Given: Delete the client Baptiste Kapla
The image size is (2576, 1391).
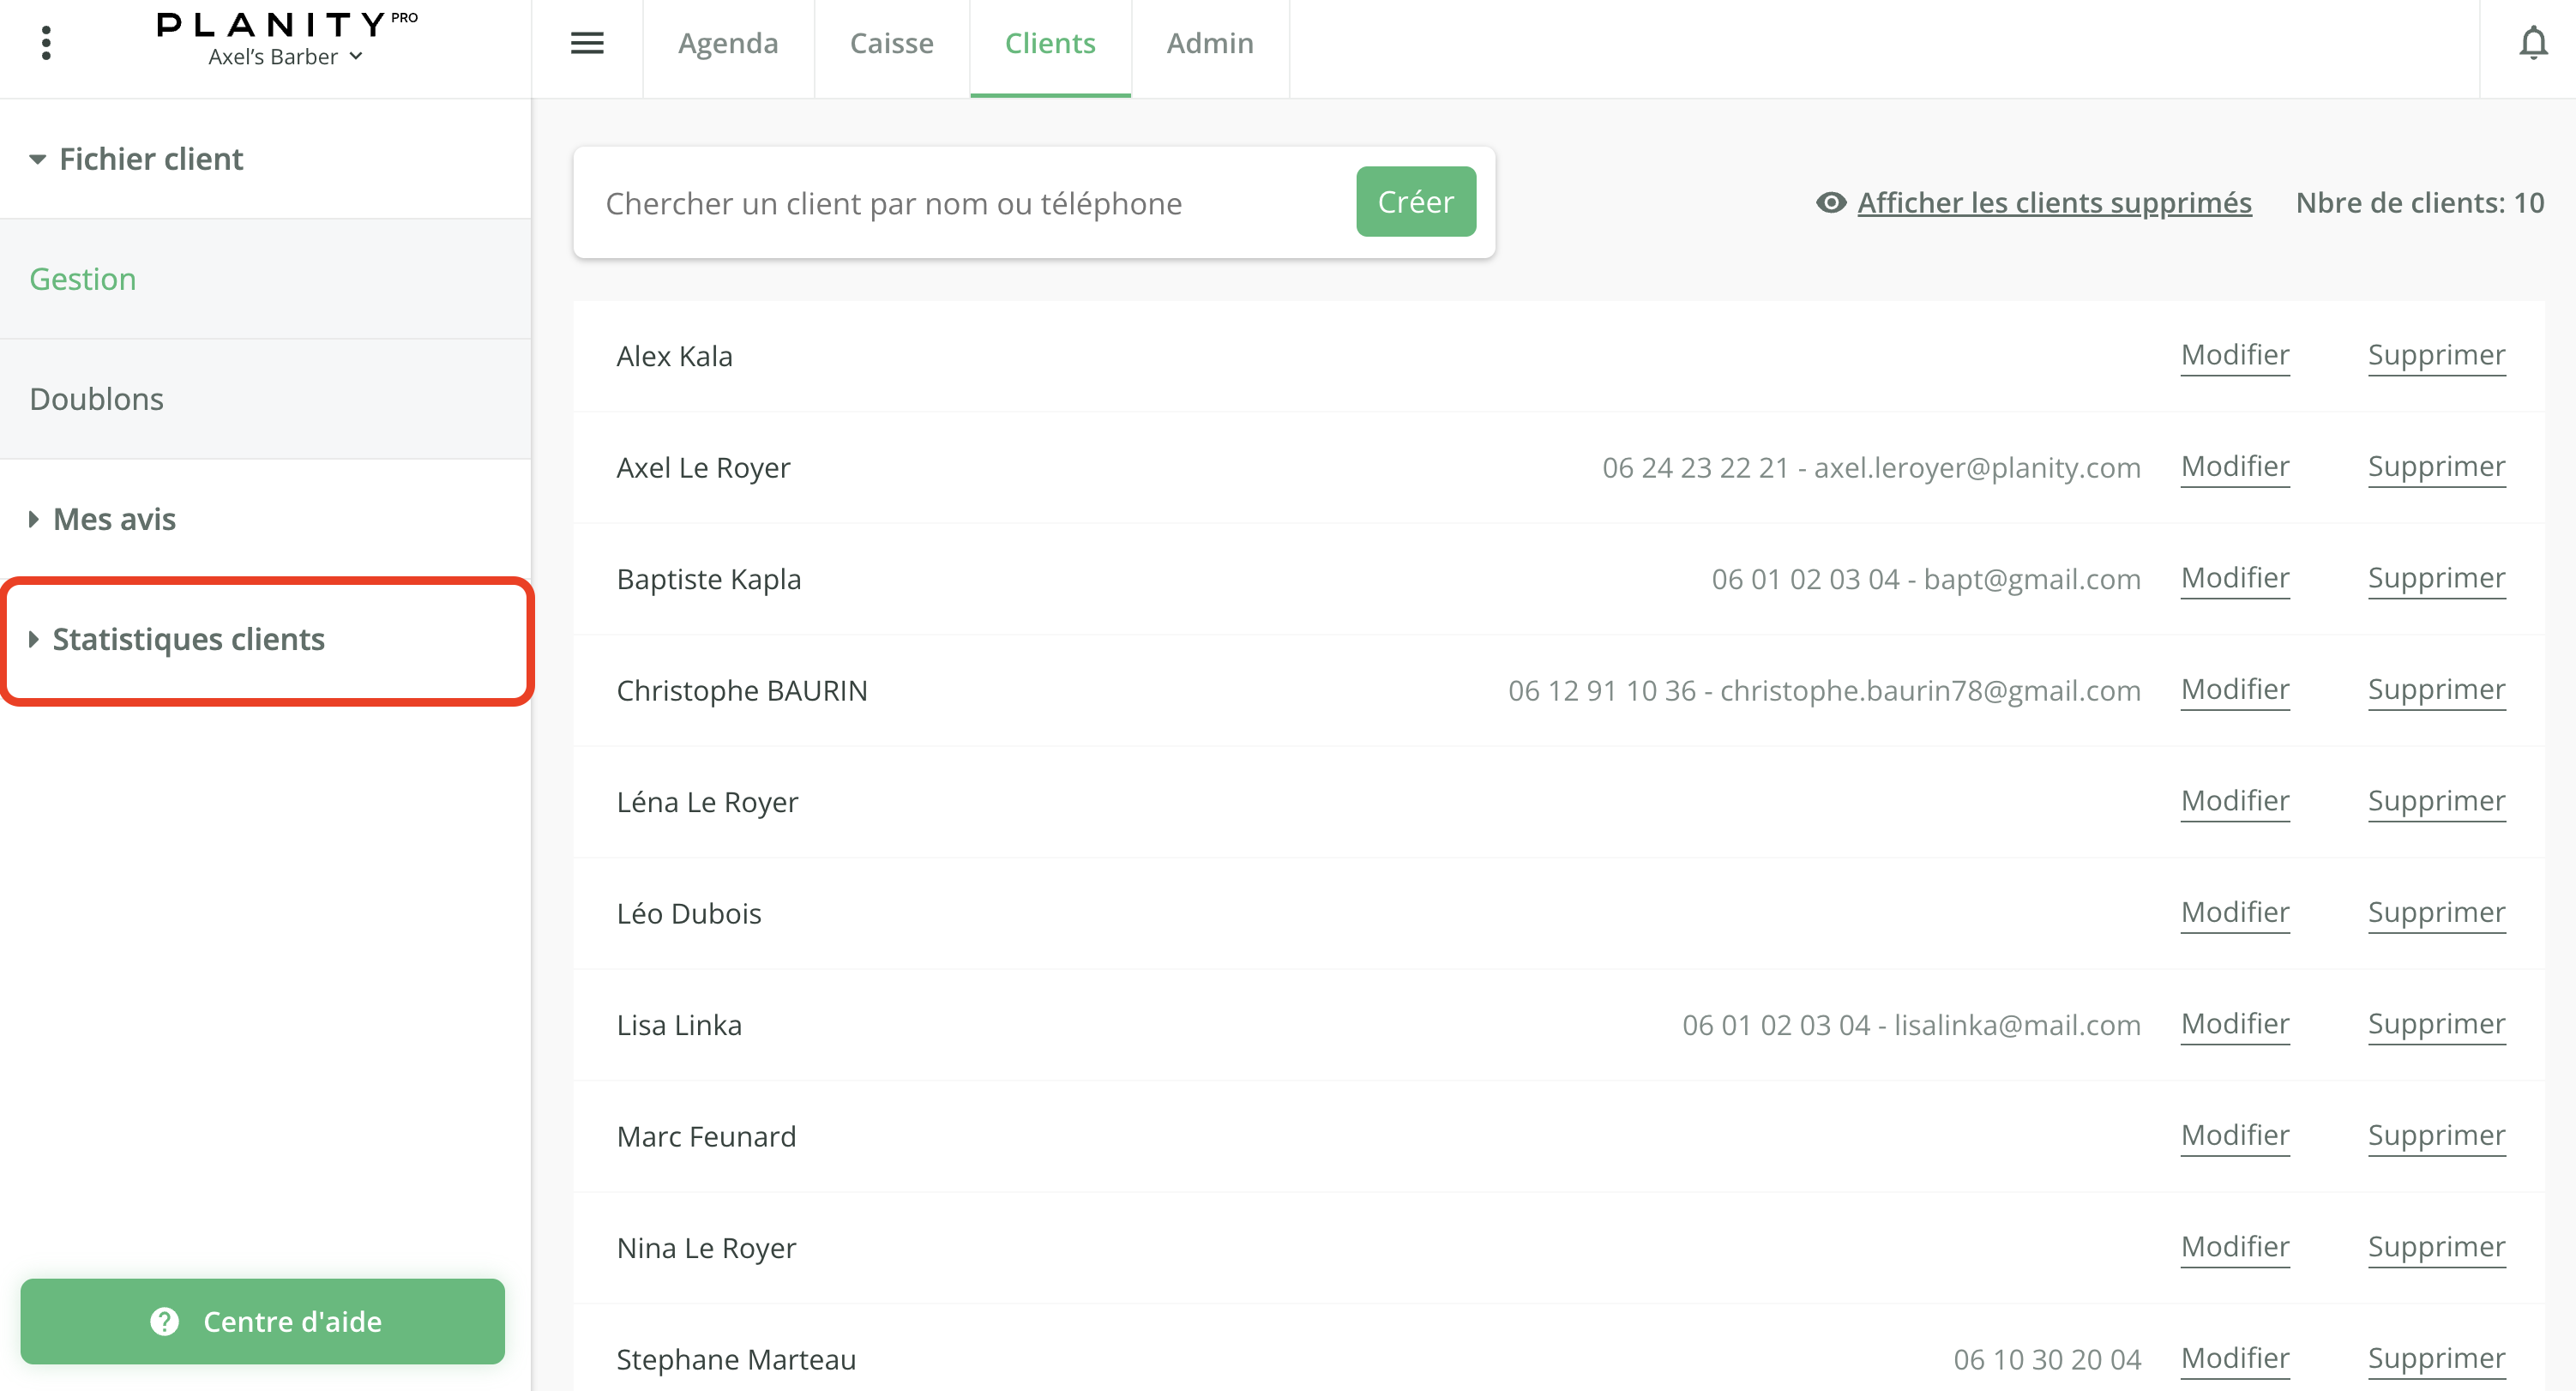Looking at the screenshot, I should [2436, 578].
